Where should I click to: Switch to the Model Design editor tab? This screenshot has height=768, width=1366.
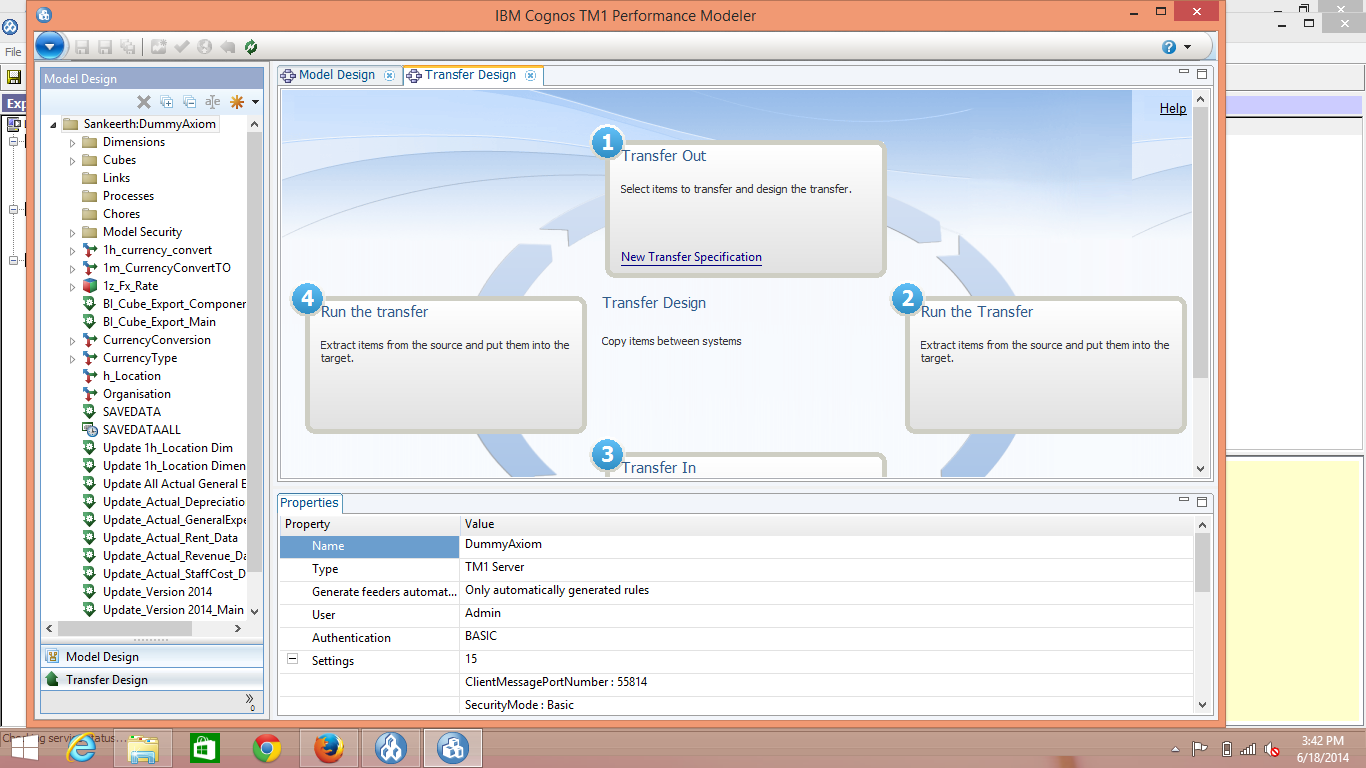337,75
